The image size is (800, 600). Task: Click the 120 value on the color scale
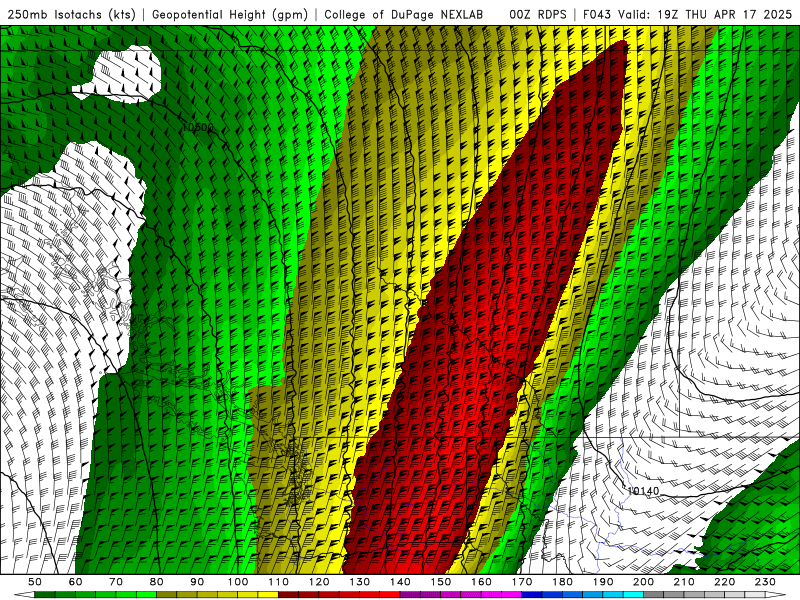click(319, 582)
